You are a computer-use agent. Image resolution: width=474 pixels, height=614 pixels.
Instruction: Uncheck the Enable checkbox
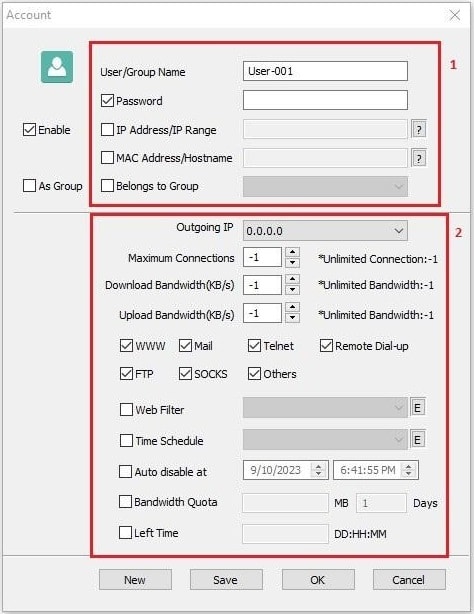click(29, 130)
